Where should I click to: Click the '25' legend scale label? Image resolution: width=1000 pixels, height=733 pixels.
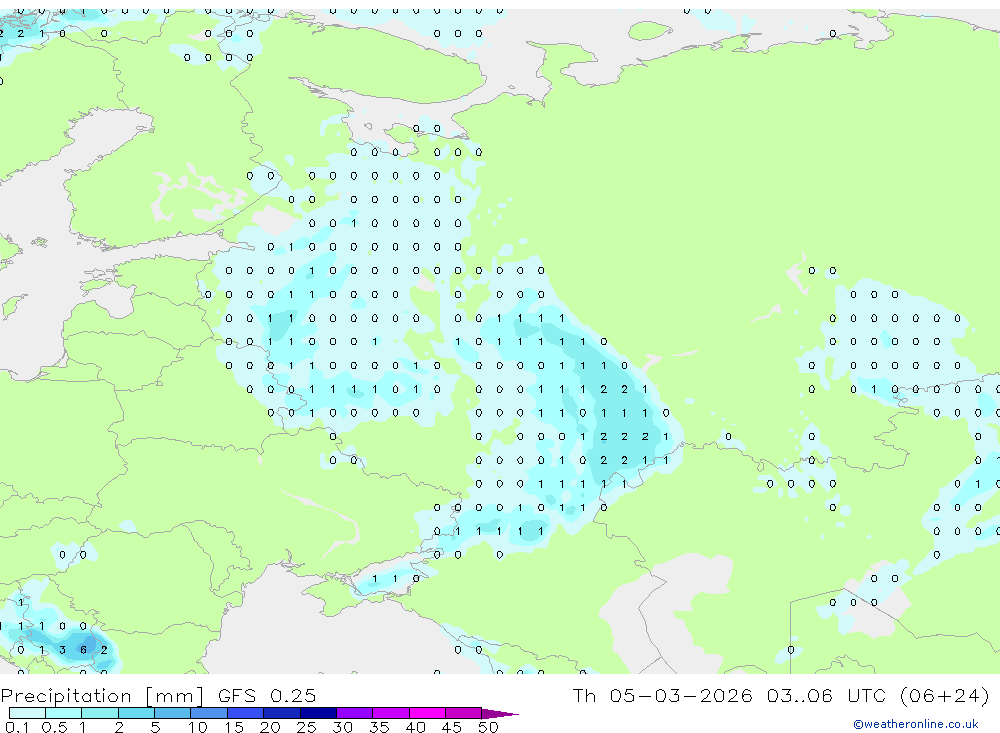[306, 727]
